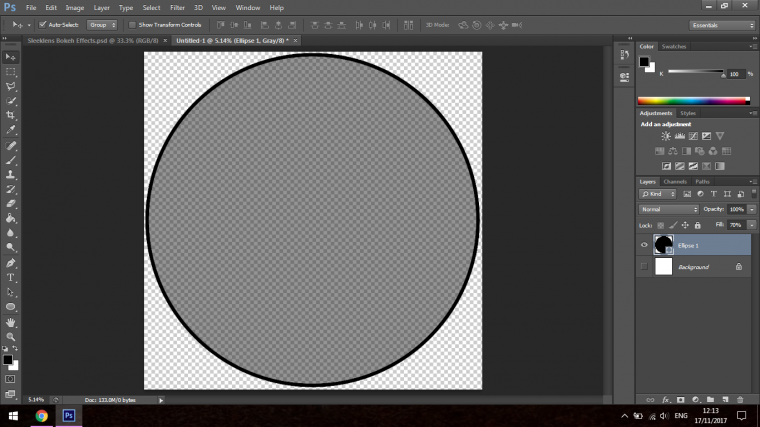
Task: Add Brightness/Contrast adjustment
Action: coord(666,136)
